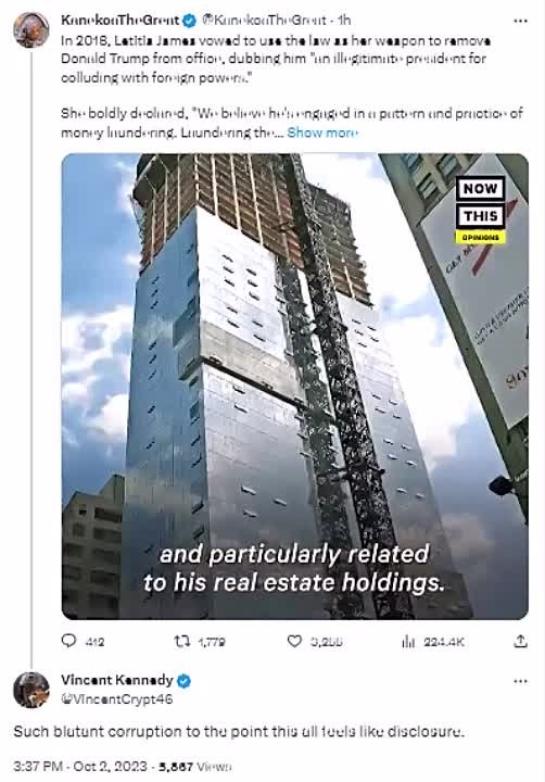Click the Vincent Kennedy display name
545x782 pixels.
click(x=117, y=680)
